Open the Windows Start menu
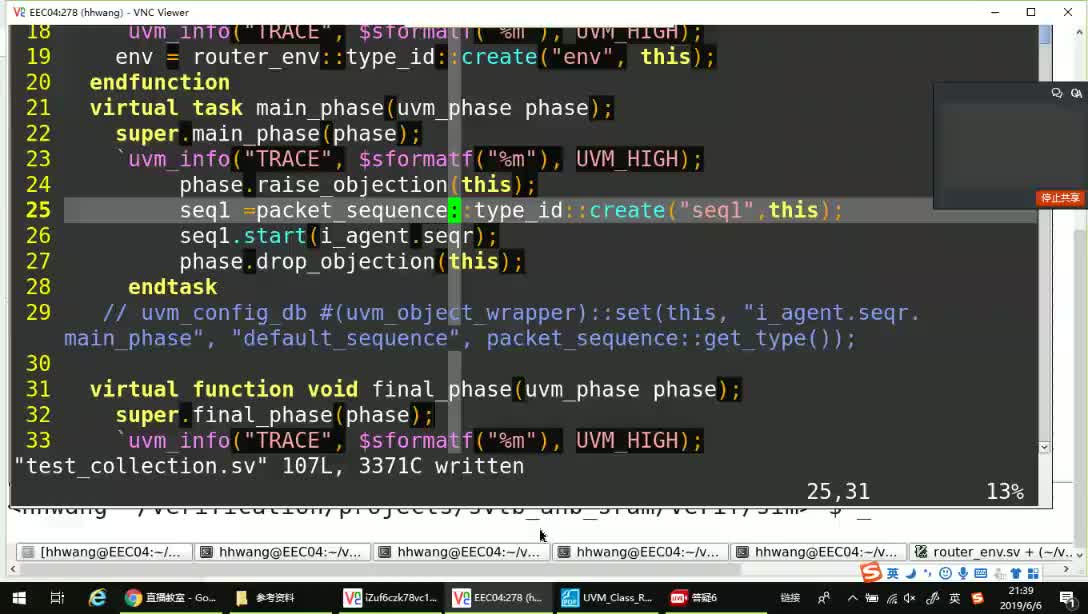 [19, 597]
